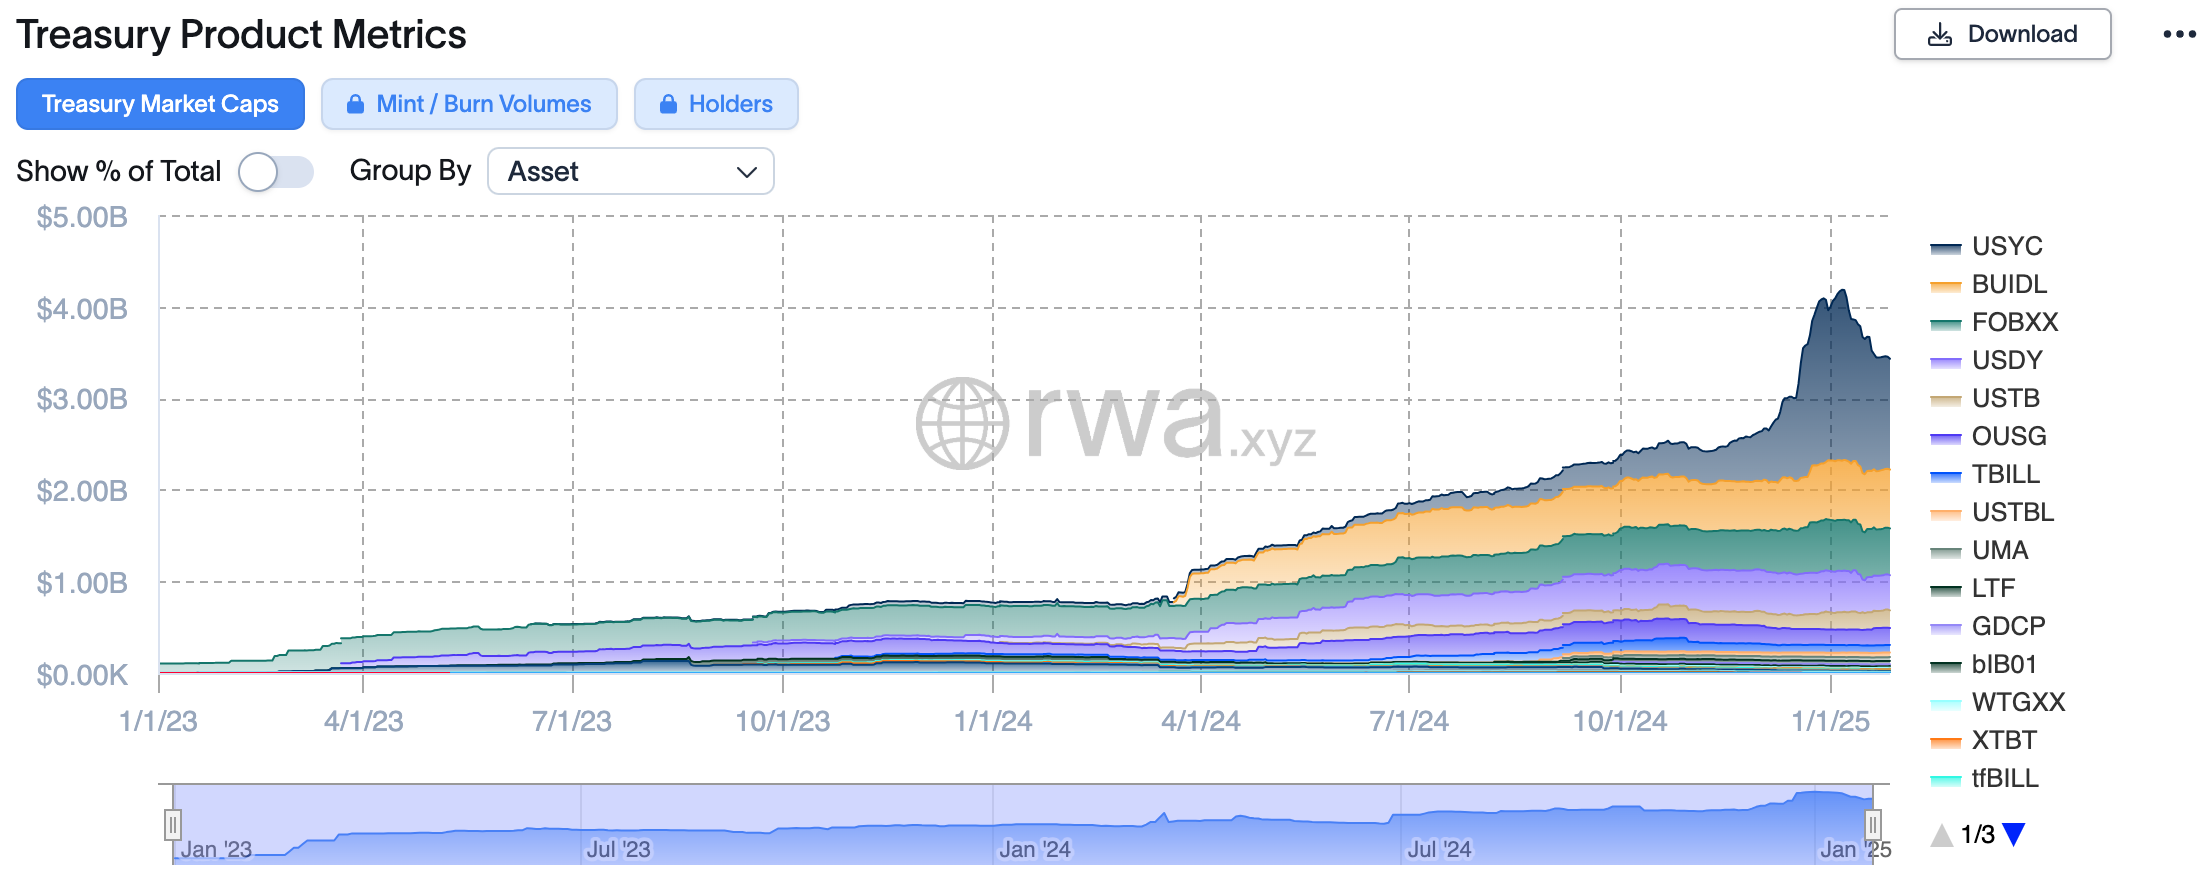Switch to the Treasury Market Caps tab
This screenshot has width=2212, height=874.
pyautogui.click(x=160, y=104)
